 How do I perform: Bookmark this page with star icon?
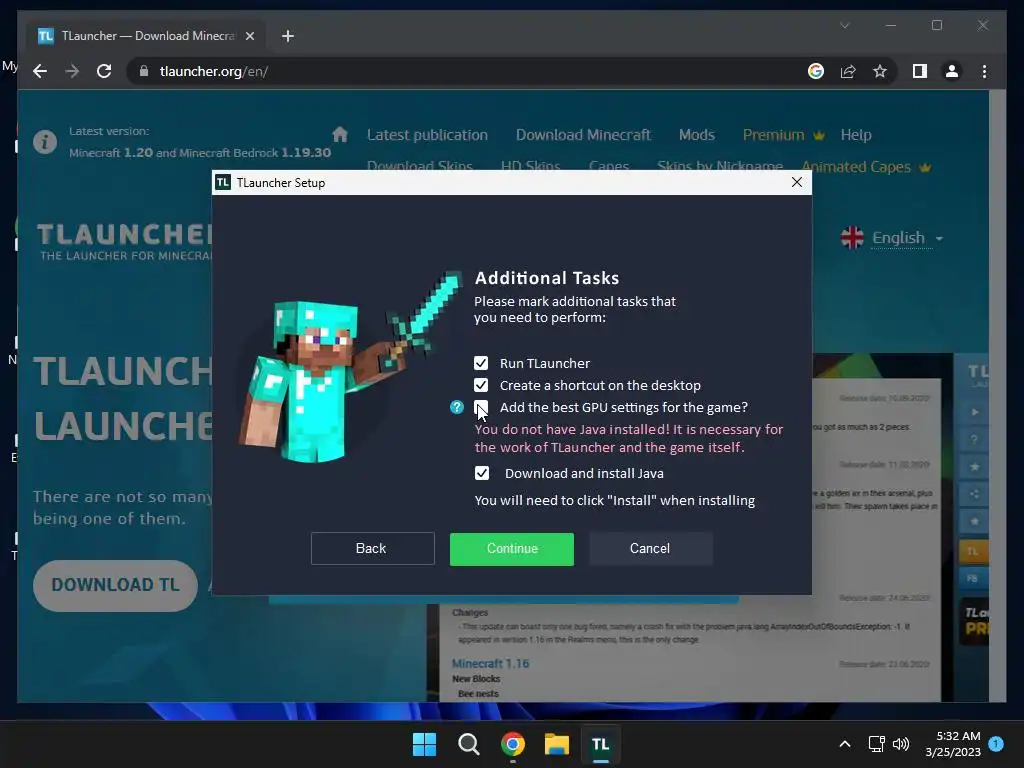[880, 71]
